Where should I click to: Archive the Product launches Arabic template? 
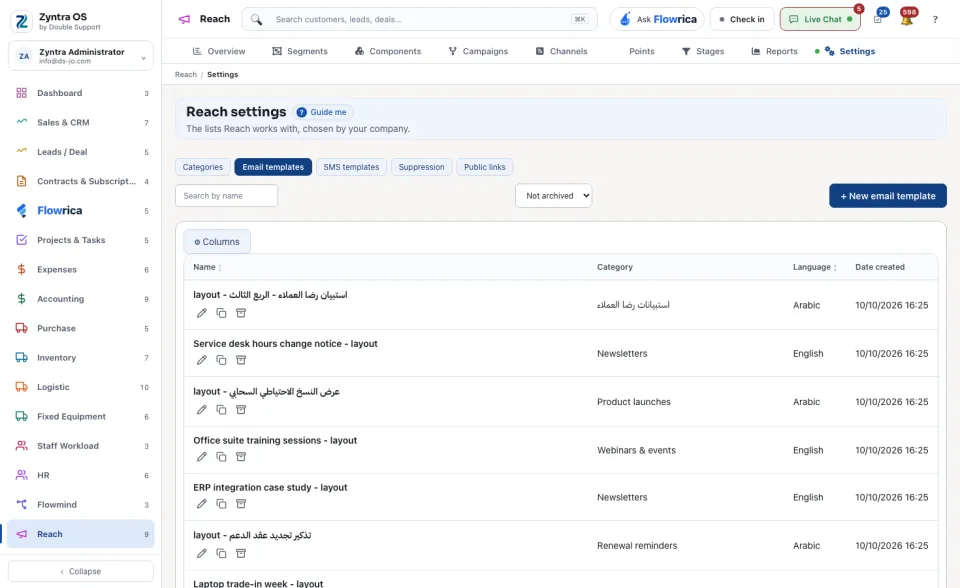click(x=241, y=410)
